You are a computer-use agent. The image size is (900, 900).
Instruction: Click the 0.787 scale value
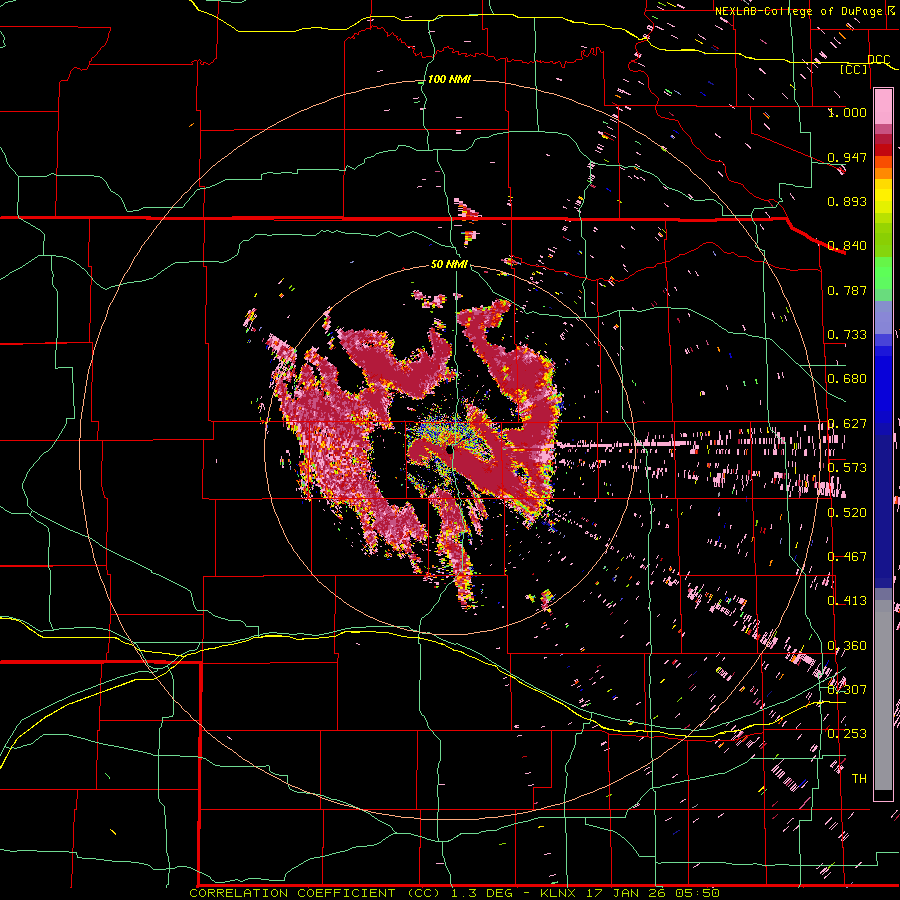click(x=847, y=290)
